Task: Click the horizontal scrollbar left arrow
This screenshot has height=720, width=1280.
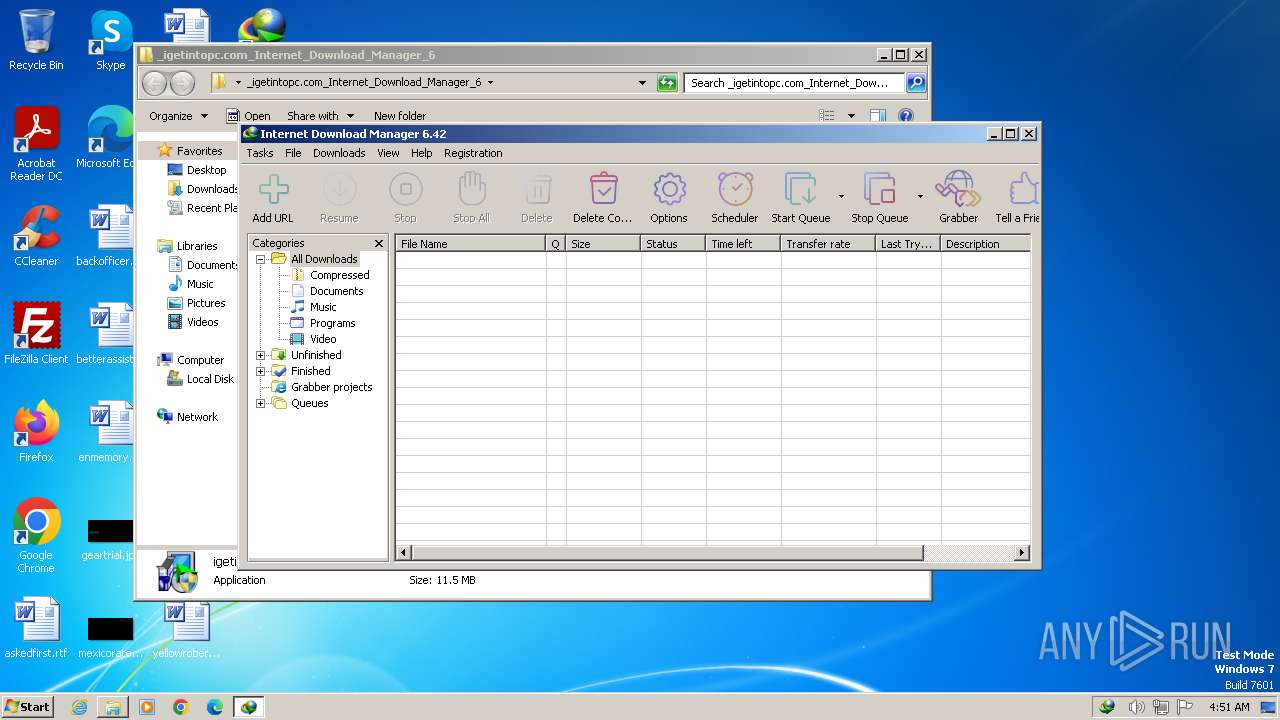Action: pyautogui.click(x=404, y=552)
